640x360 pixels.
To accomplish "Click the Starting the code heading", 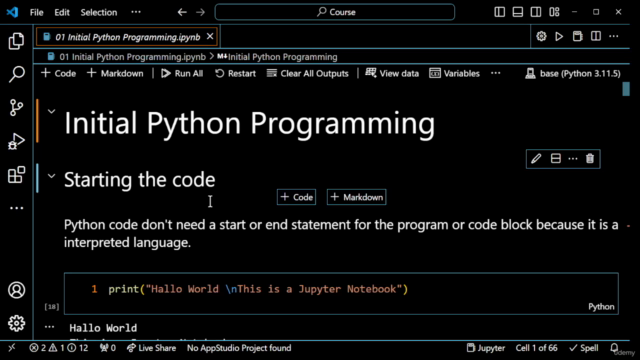I will point(140,180).
